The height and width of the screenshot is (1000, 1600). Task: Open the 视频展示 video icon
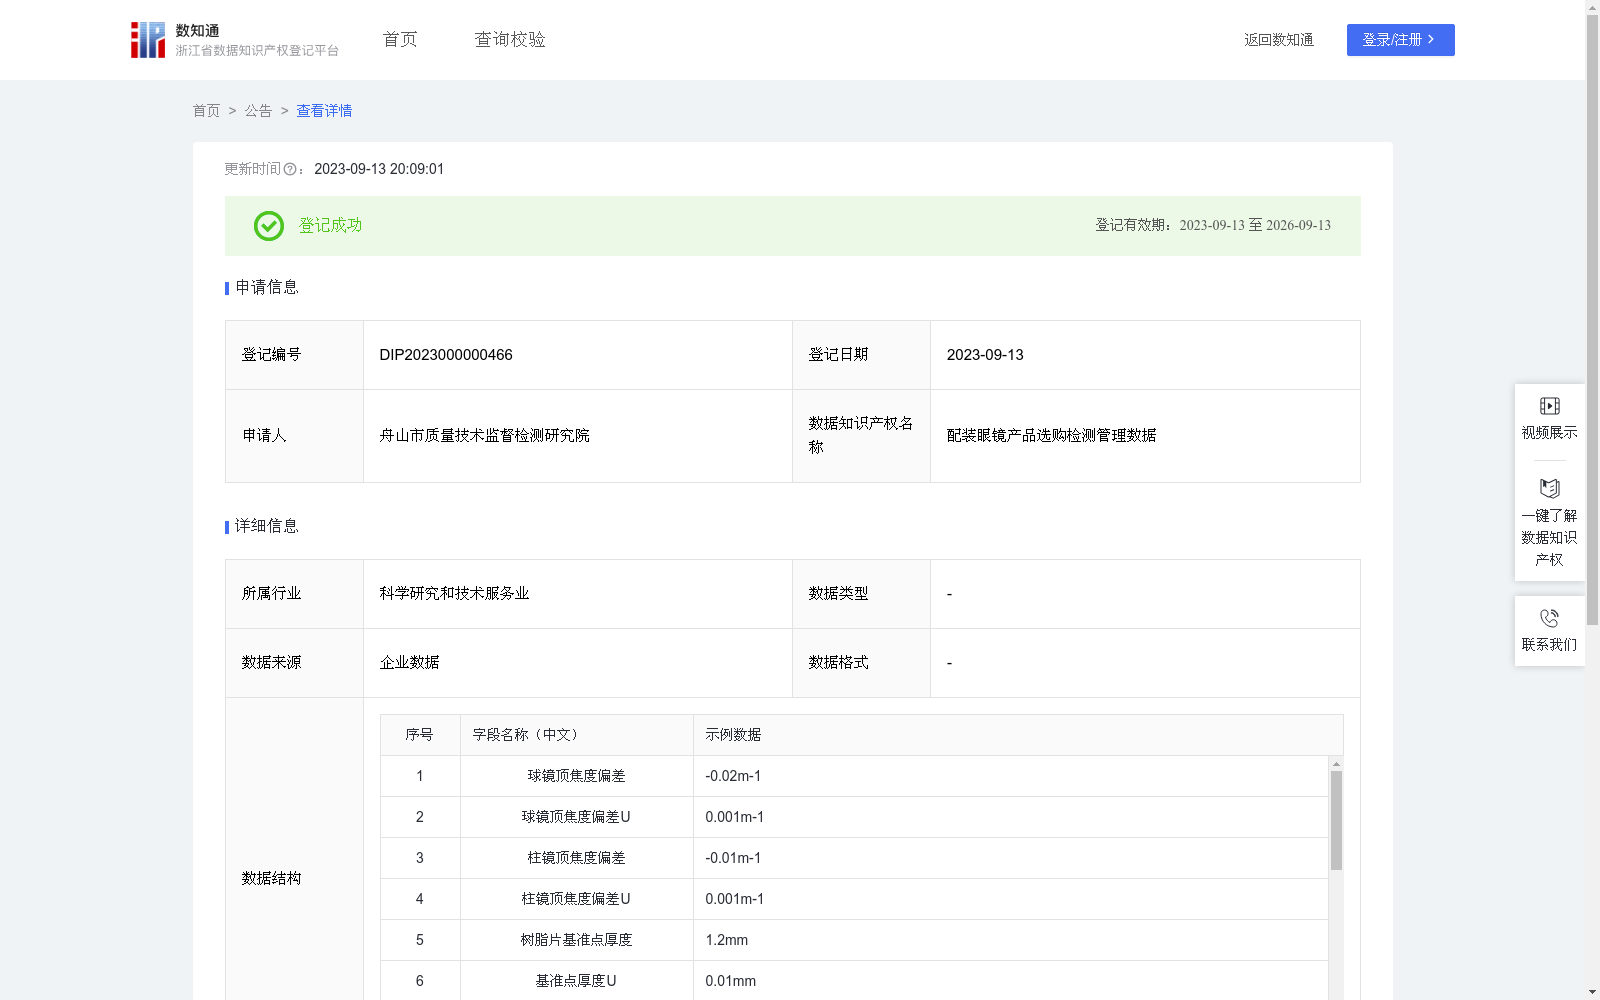[x=1550, y=406]
